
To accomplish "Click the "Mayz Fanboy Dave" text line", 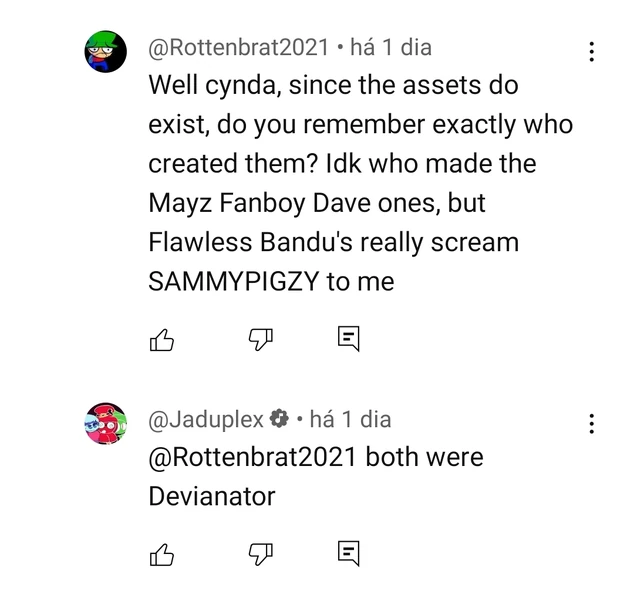I will [264, 204].
